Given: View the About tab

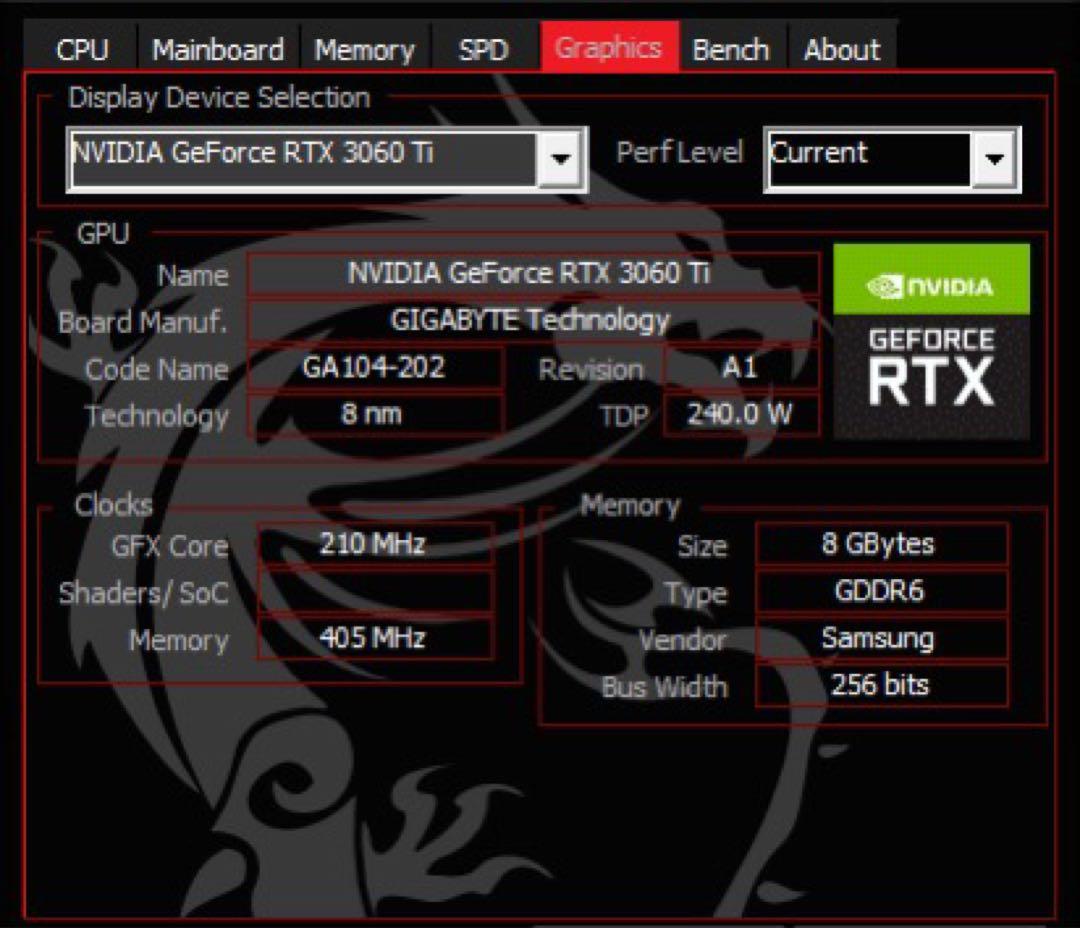Looking at the screenshot, I should 841,46.
